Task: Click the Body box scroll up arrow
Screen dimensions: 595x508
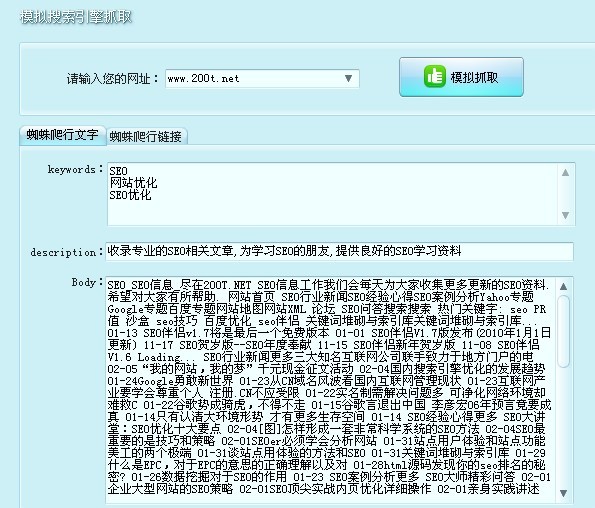Action: (x=564, y=286)
